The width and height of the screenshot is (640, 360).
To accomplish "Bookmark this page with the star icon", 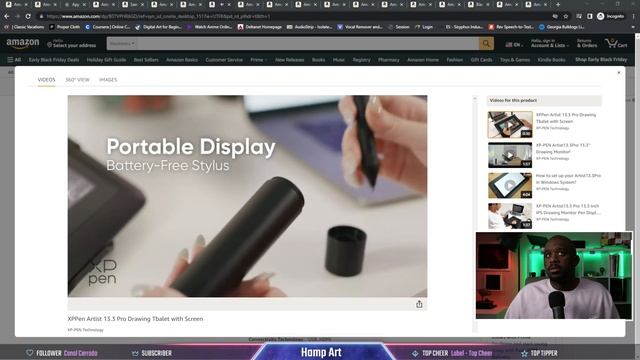I will tap(566, 16).
